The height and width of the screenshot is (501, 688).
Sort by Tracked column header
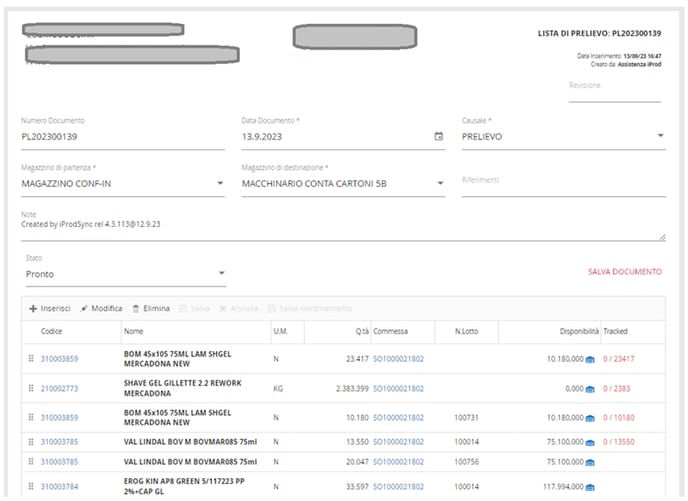pos(615,332)
